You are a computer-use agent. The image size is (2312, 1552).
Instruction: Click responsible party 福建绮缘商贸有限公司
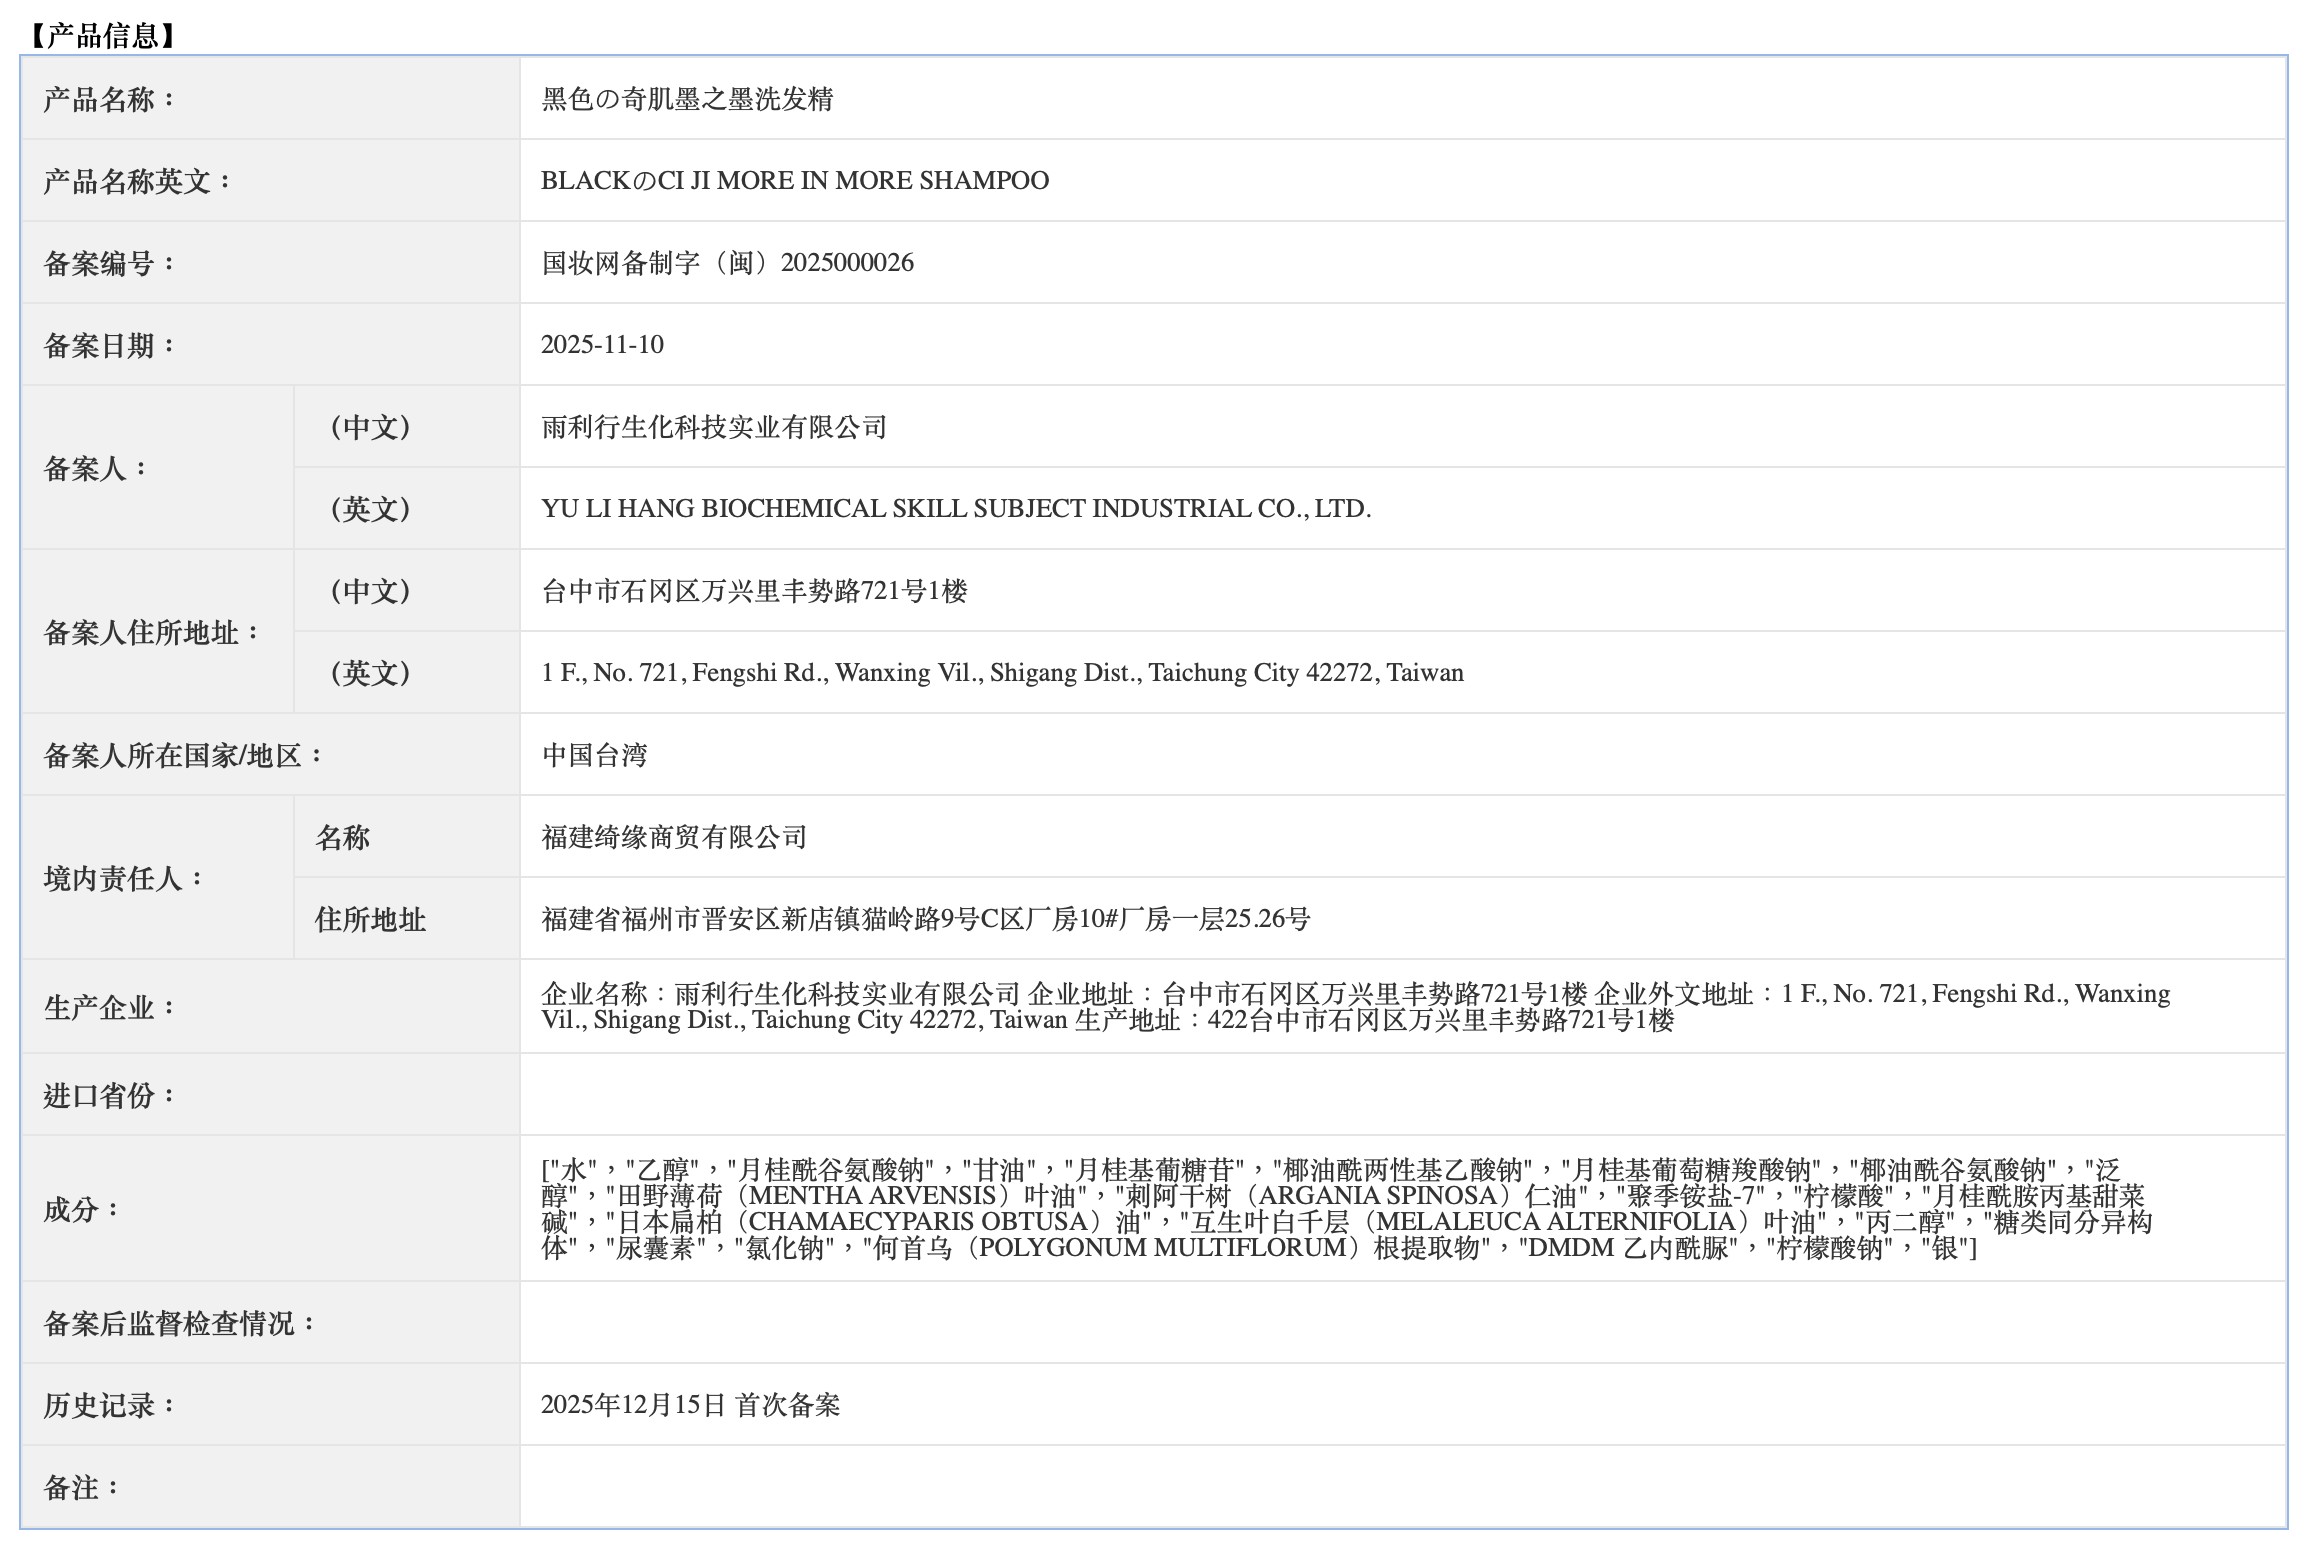tap(674, 837)
